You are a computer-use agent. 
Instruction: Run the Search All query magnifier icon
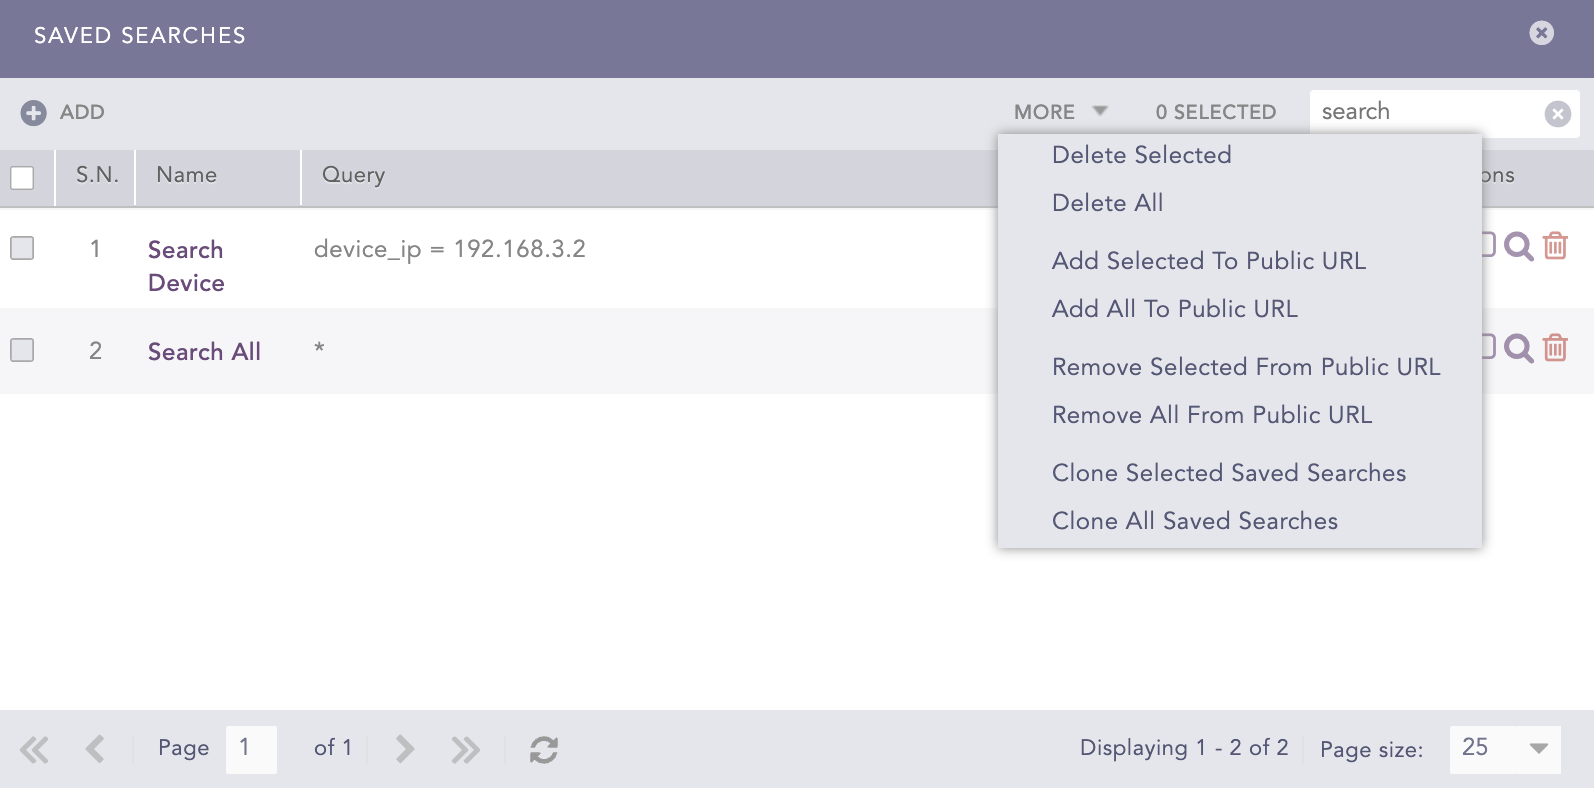coord(1518,348)
